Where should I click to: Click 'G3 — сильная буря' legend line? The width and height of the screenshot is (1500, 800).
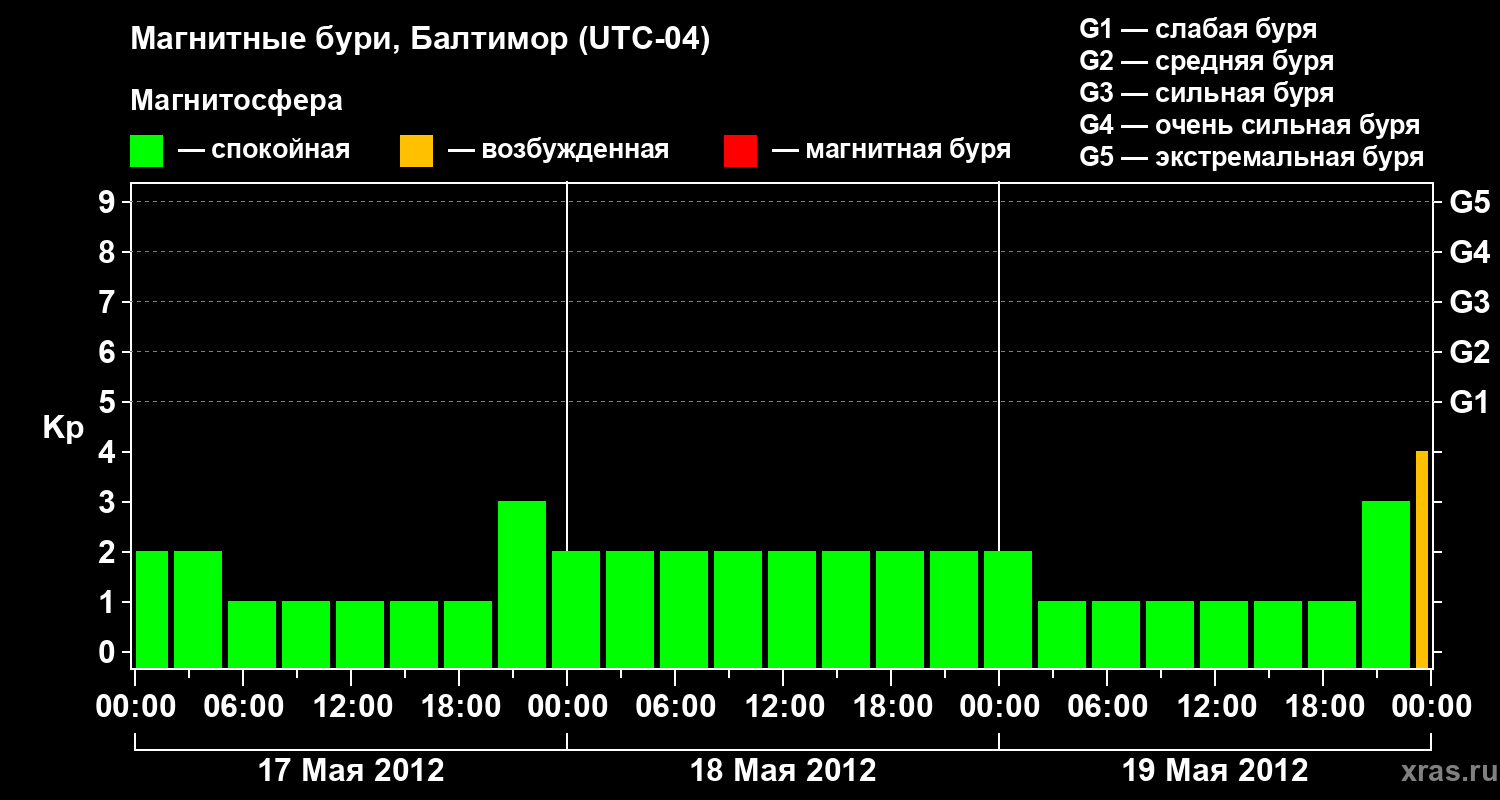pos(1207,93)
